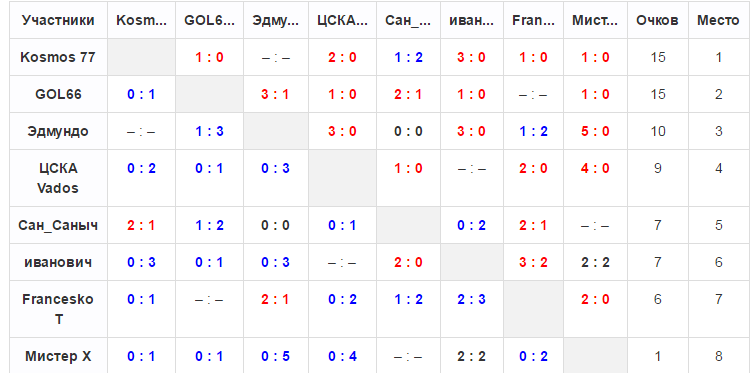
Task: Click the Сан_Саныч participant name
Action: (58, 226)
